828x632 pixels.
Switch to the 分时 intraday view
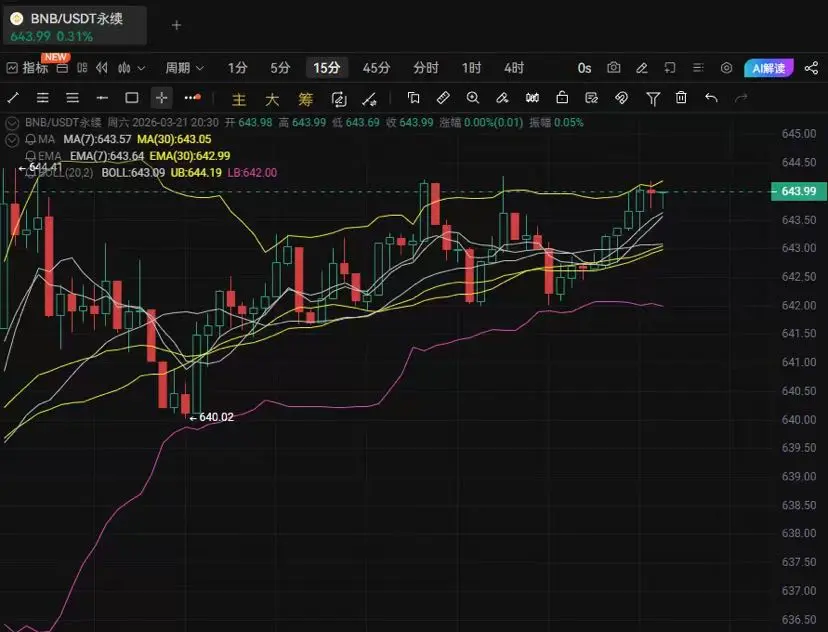point(426,68)
